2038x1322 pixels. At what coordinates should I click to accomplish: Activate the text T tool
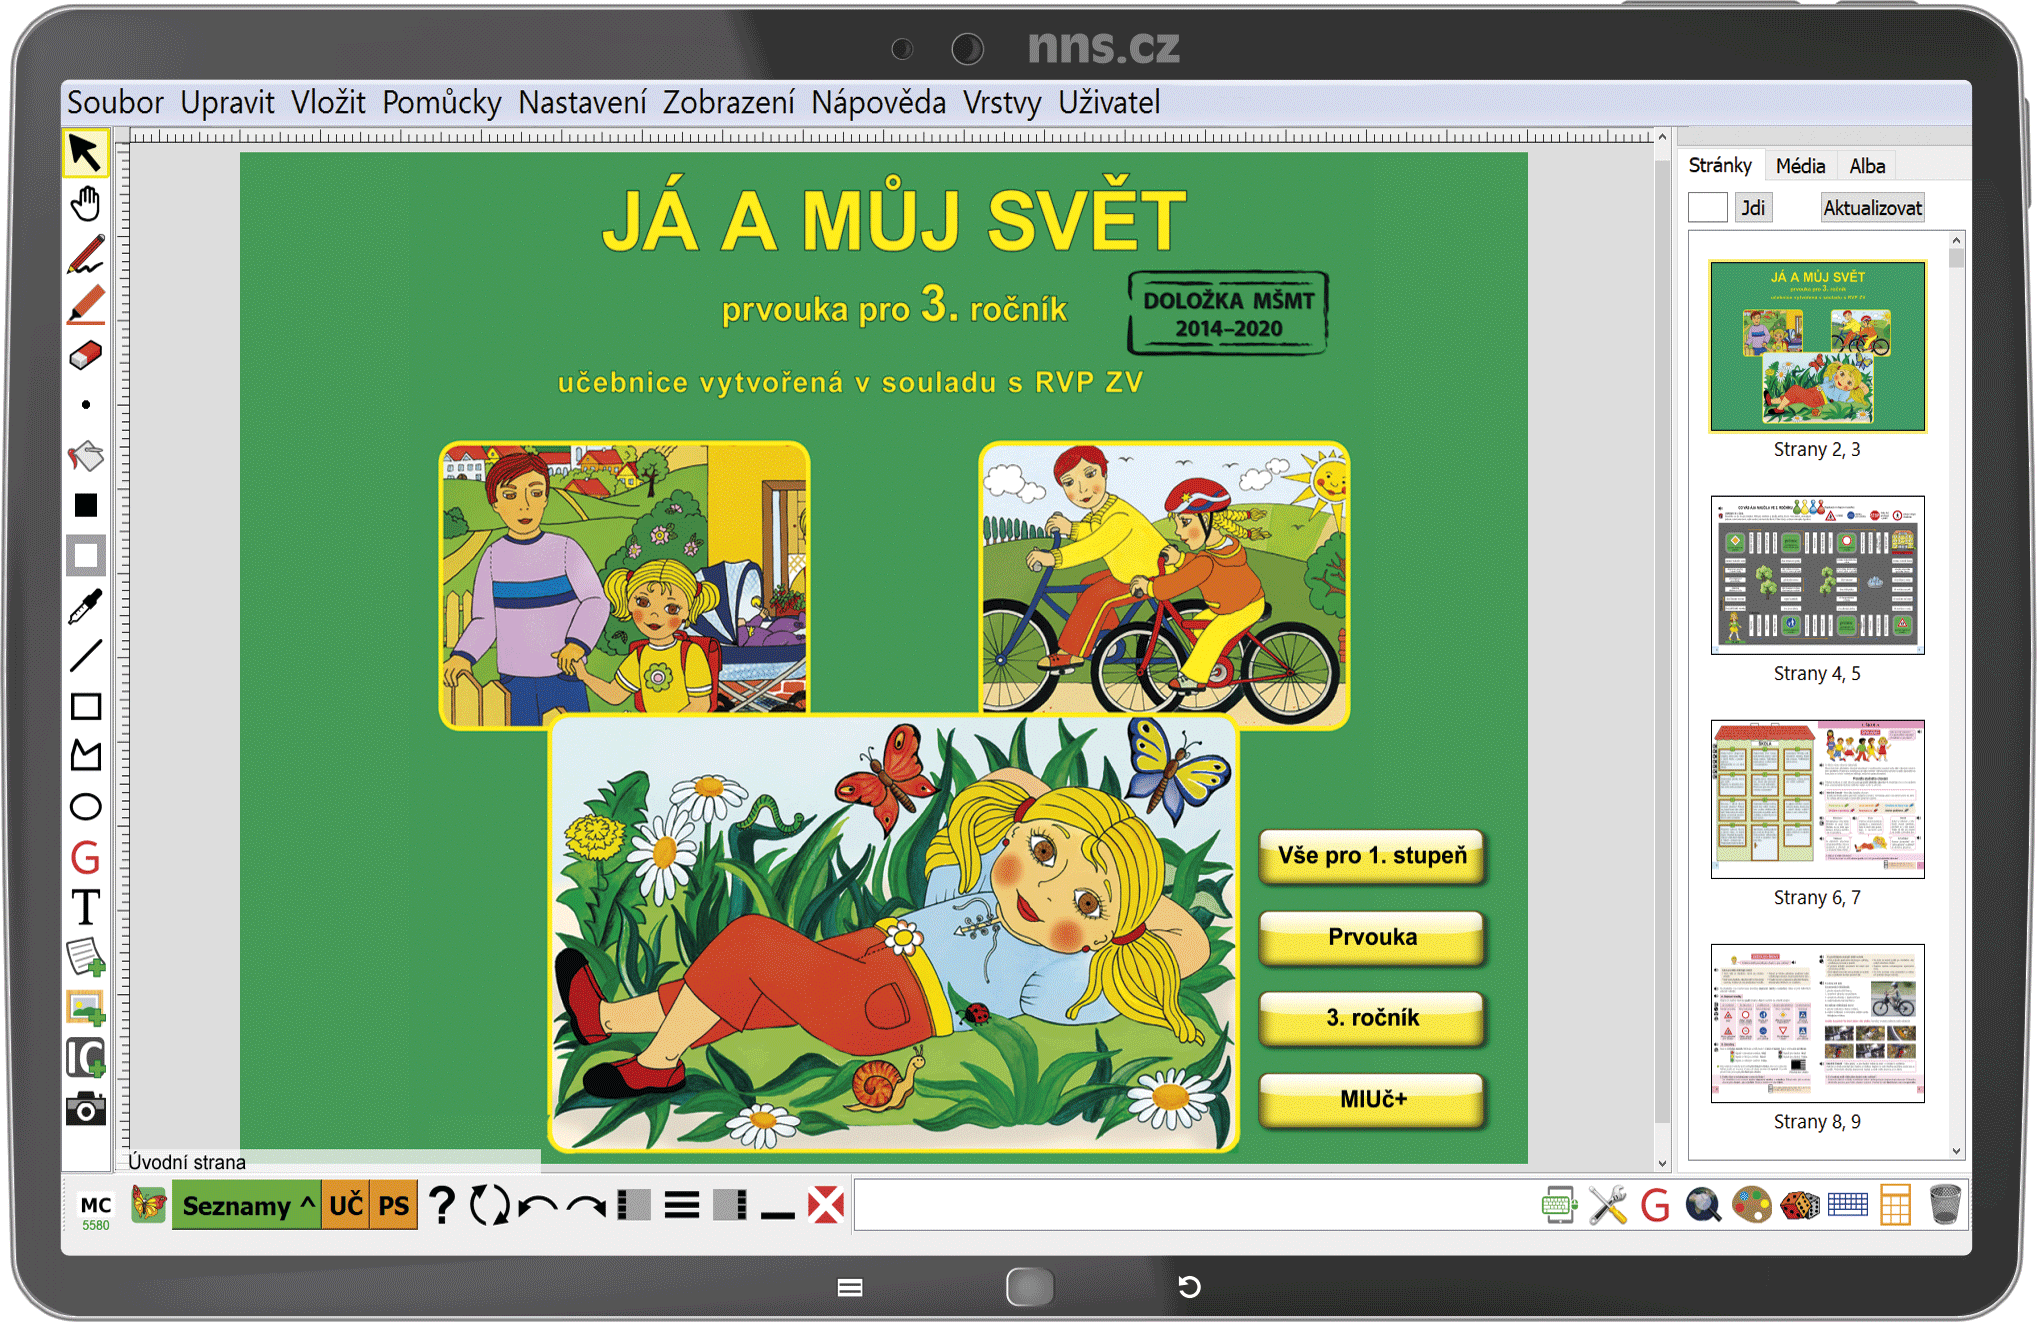[85, 907]
